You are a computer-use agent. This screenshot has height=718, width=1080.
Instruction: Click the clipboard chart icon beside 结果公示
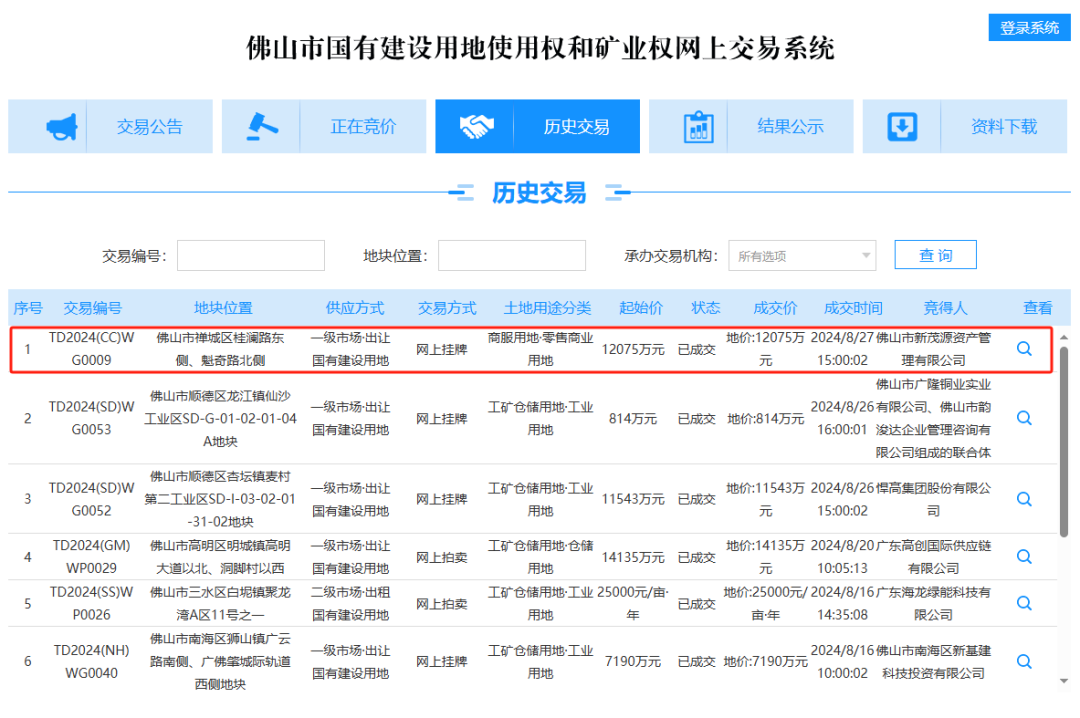coord(698,127)
